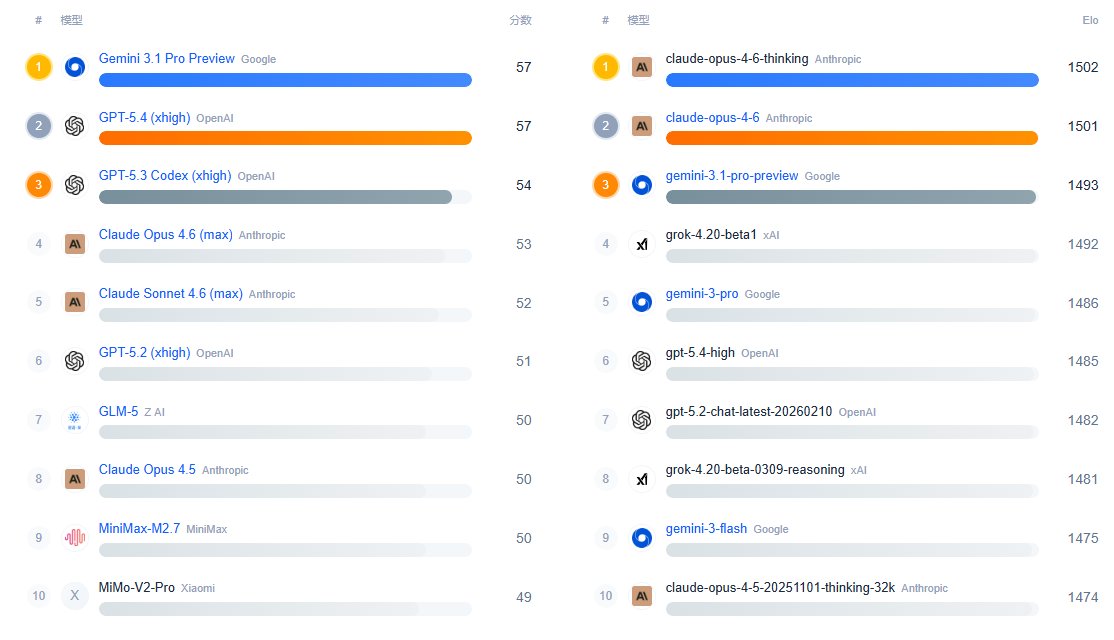This screenshot has width=1114, height=640.
Task: Click the Z AI logo next to GLM-5
Action: click(x=74, y=420)
